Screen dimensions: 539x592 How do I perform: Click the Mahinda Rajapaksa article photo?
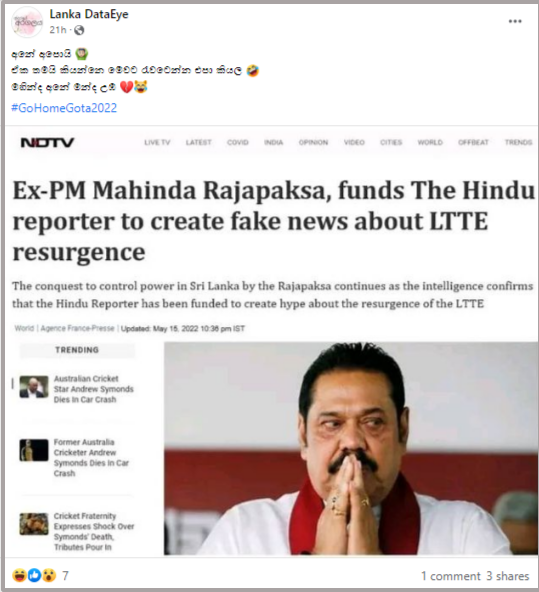(351, 448)
